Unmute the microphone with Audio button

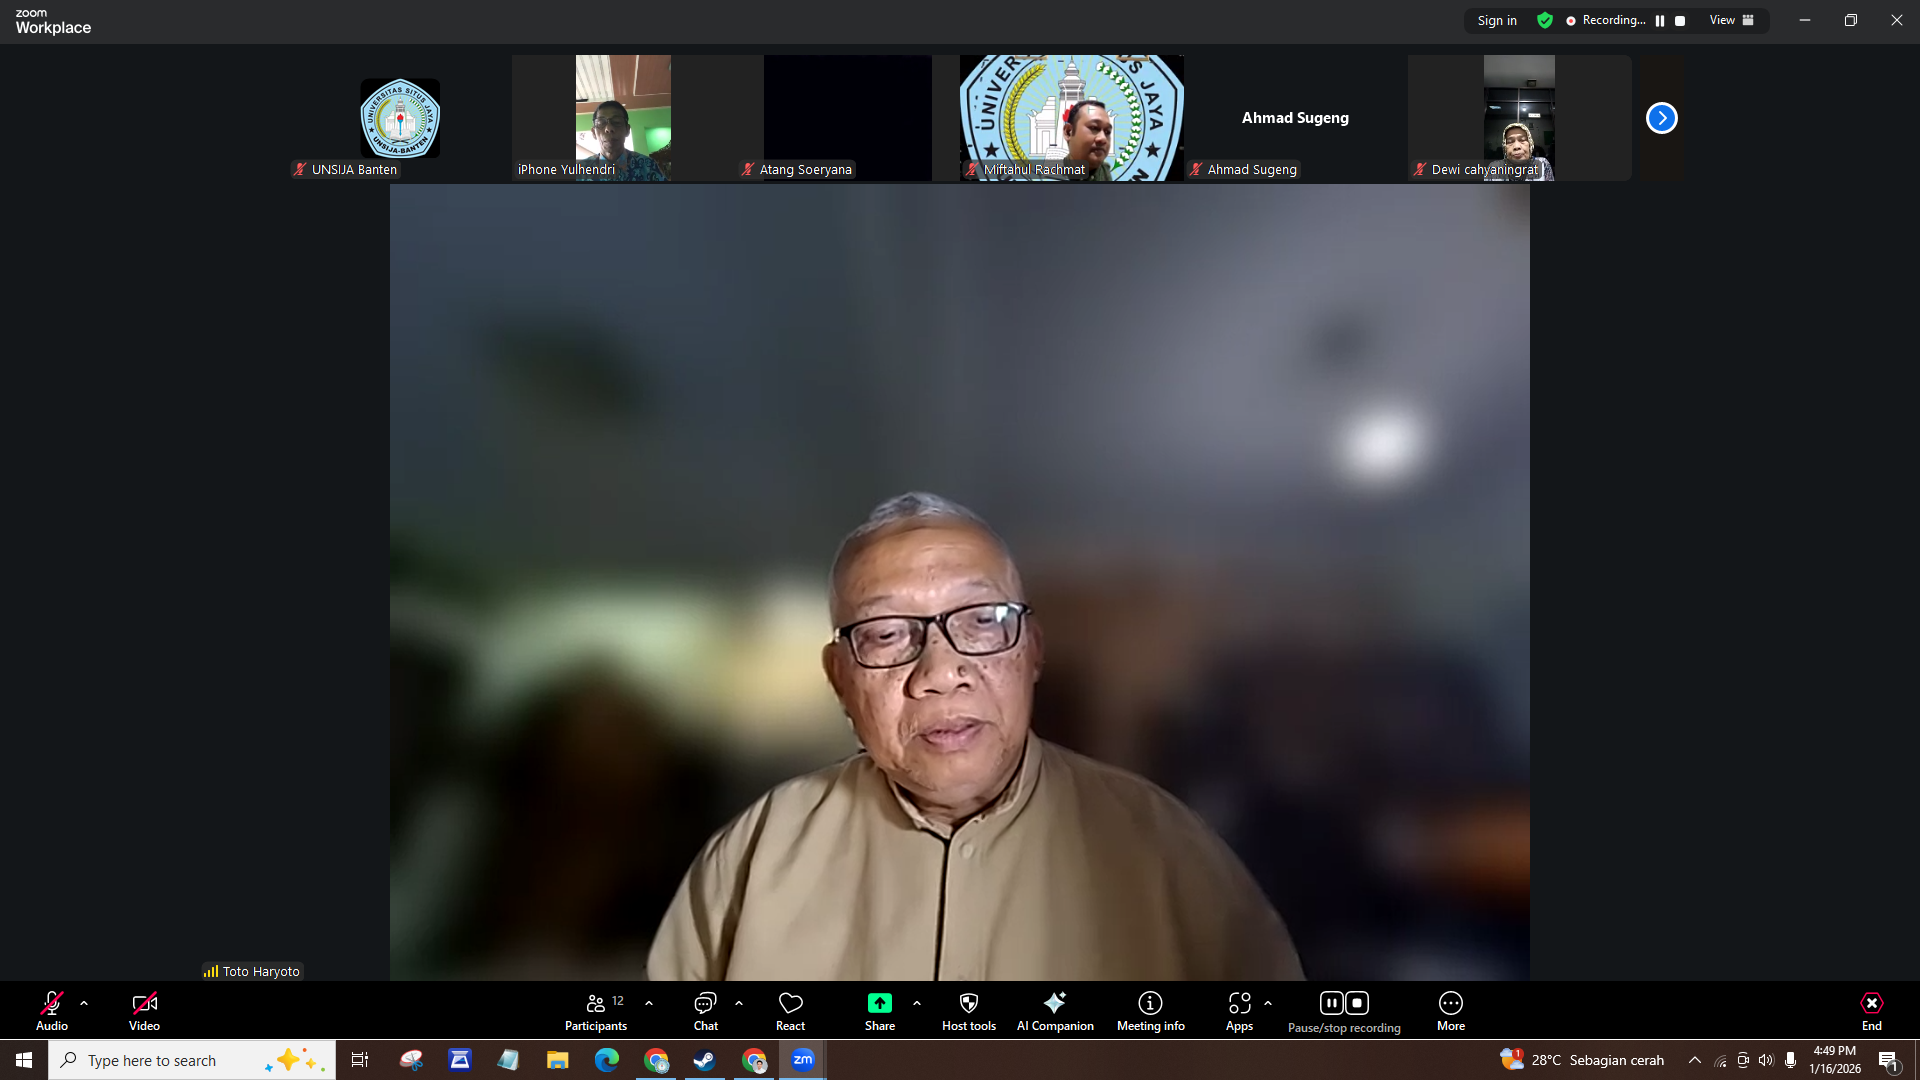pos(52,1004)
